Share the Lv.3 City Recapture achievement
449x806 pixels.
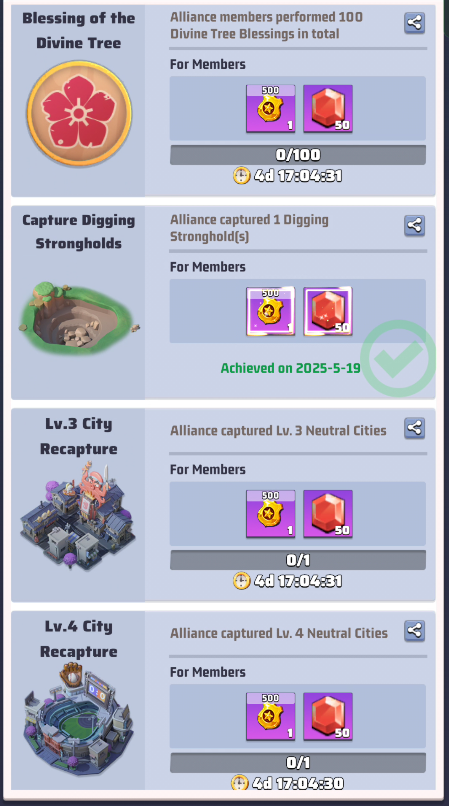[415, 428]
